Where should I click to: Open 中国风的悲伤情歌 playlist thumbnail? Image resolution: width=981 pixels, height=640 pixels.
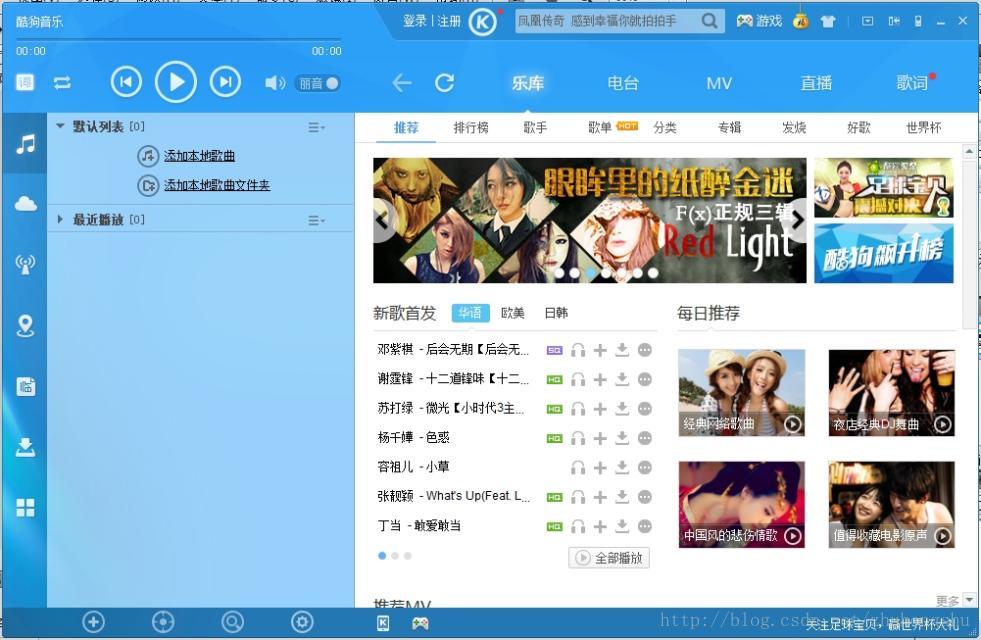(x=741, y=504)
